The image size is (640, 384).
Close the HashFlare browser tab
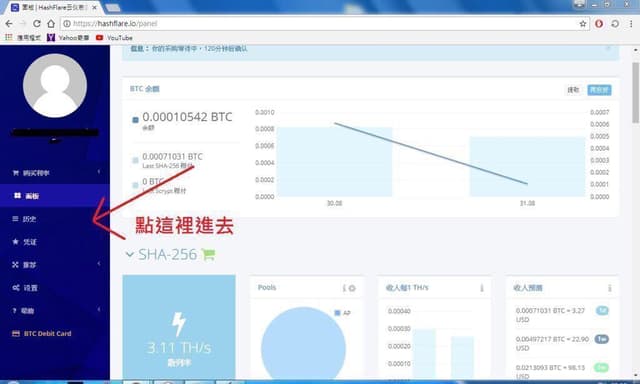point(94,7)
